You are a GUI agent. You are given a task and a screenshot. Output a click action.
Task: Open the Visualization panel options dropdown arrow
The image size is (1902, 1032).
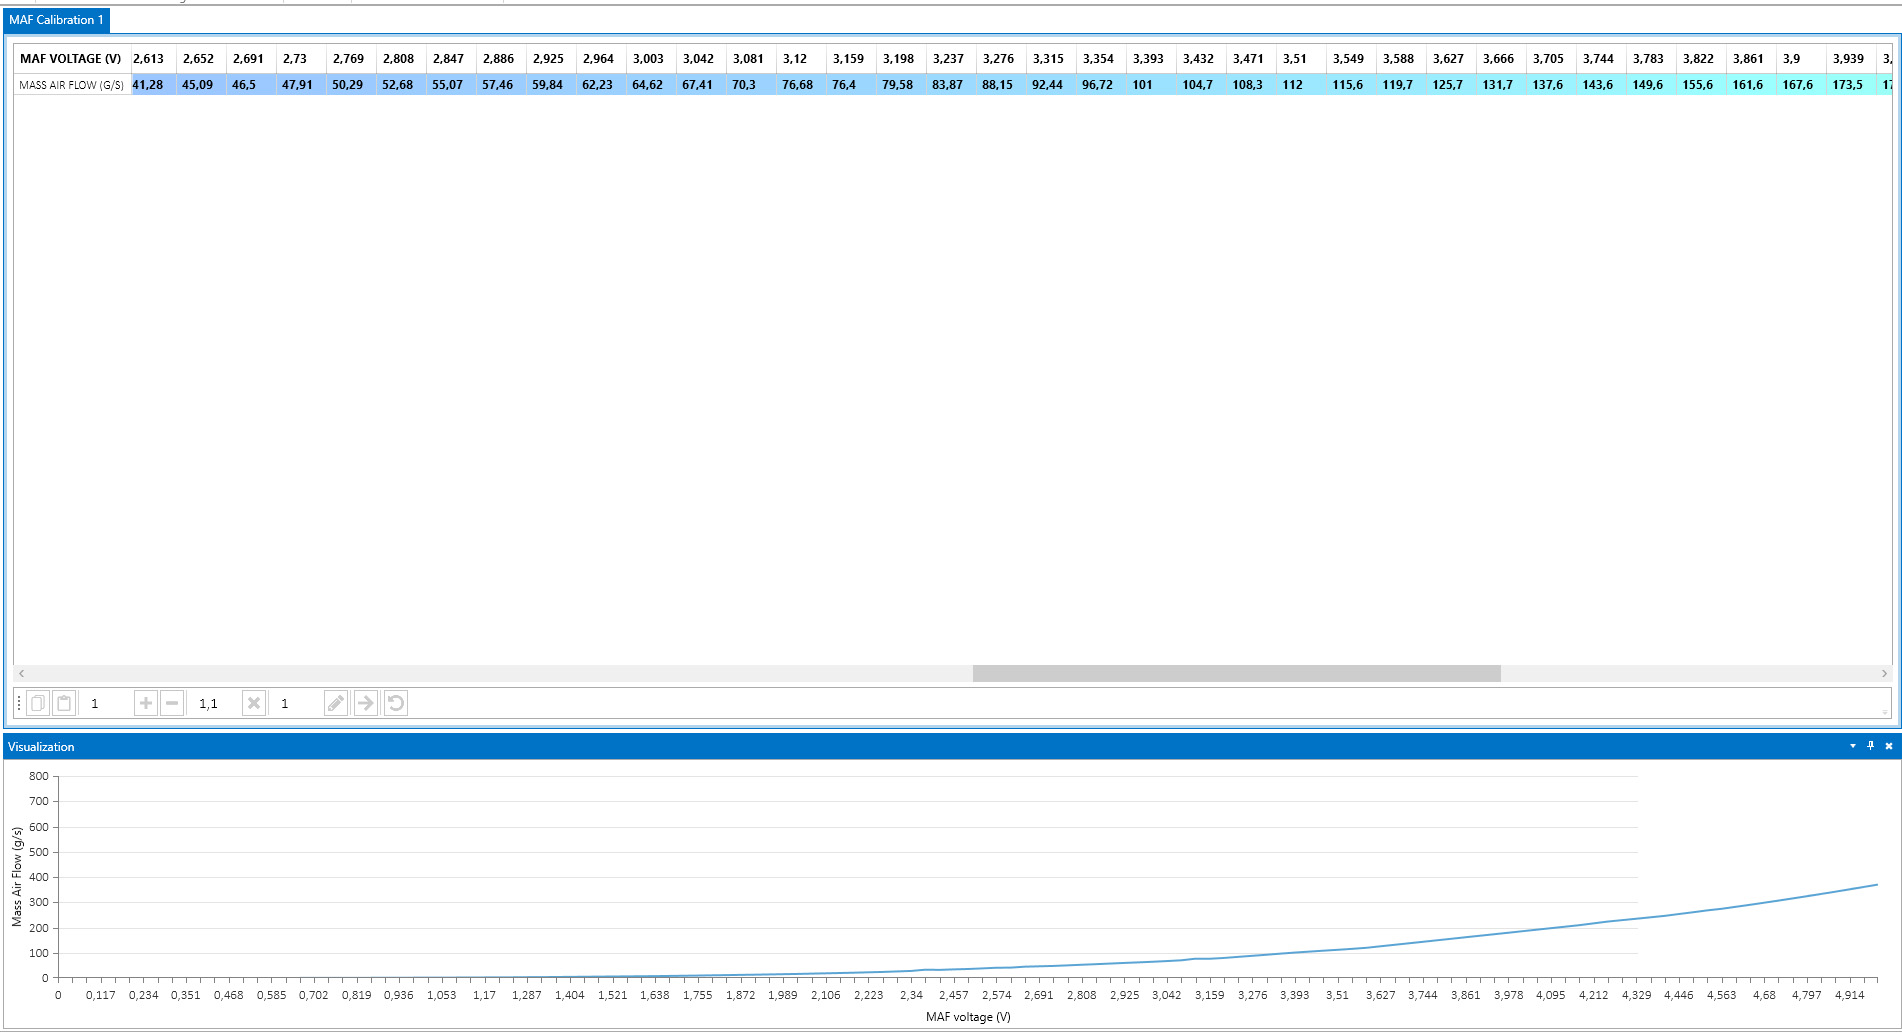tap(1852, 746)
